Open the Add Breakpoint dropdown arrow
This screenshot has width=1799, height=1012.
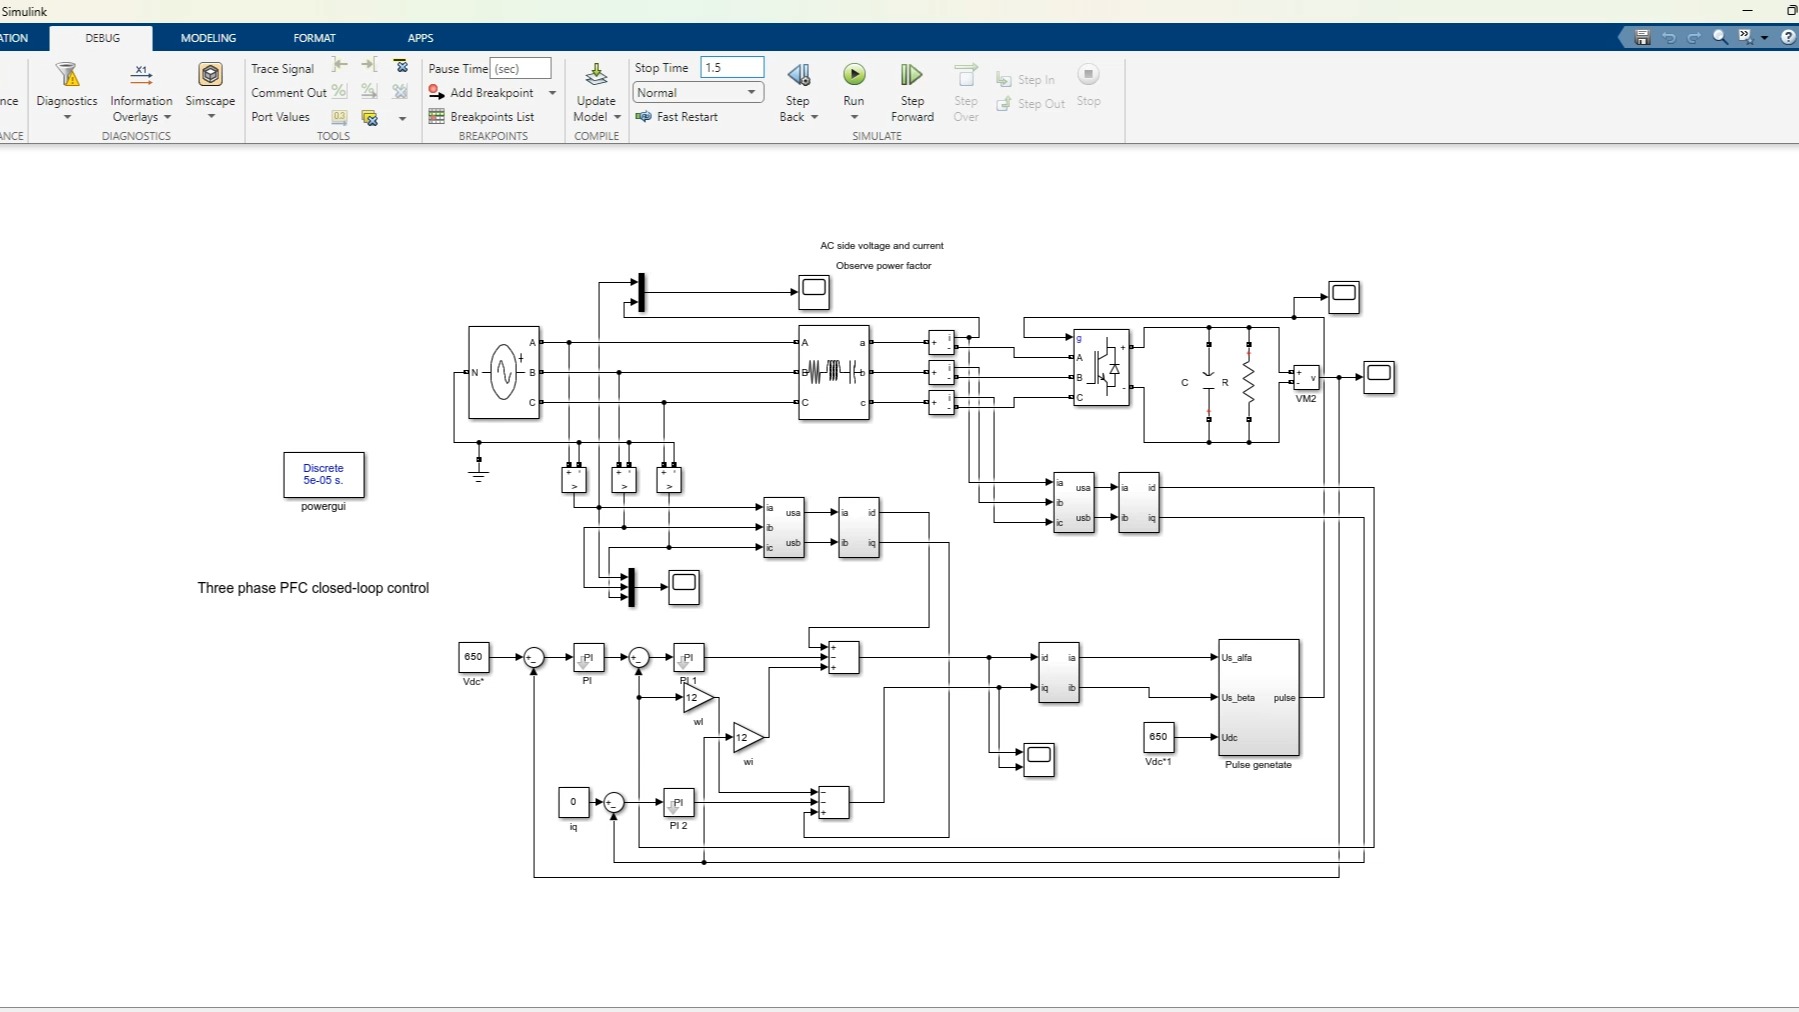(x=552, y=92)
